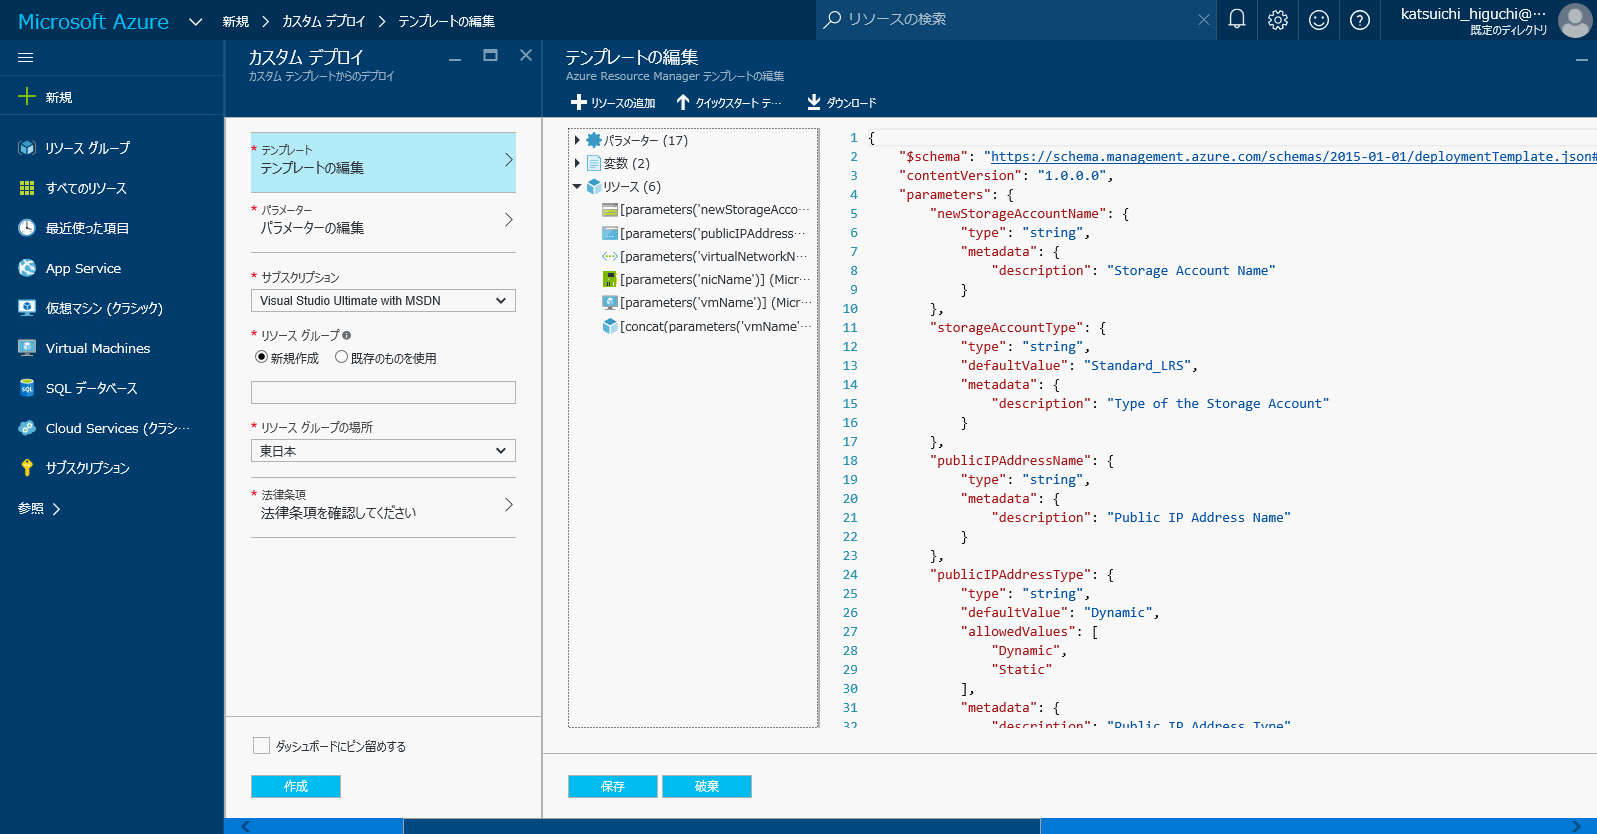Click the user account avatar

click(x=1575, y=20)
